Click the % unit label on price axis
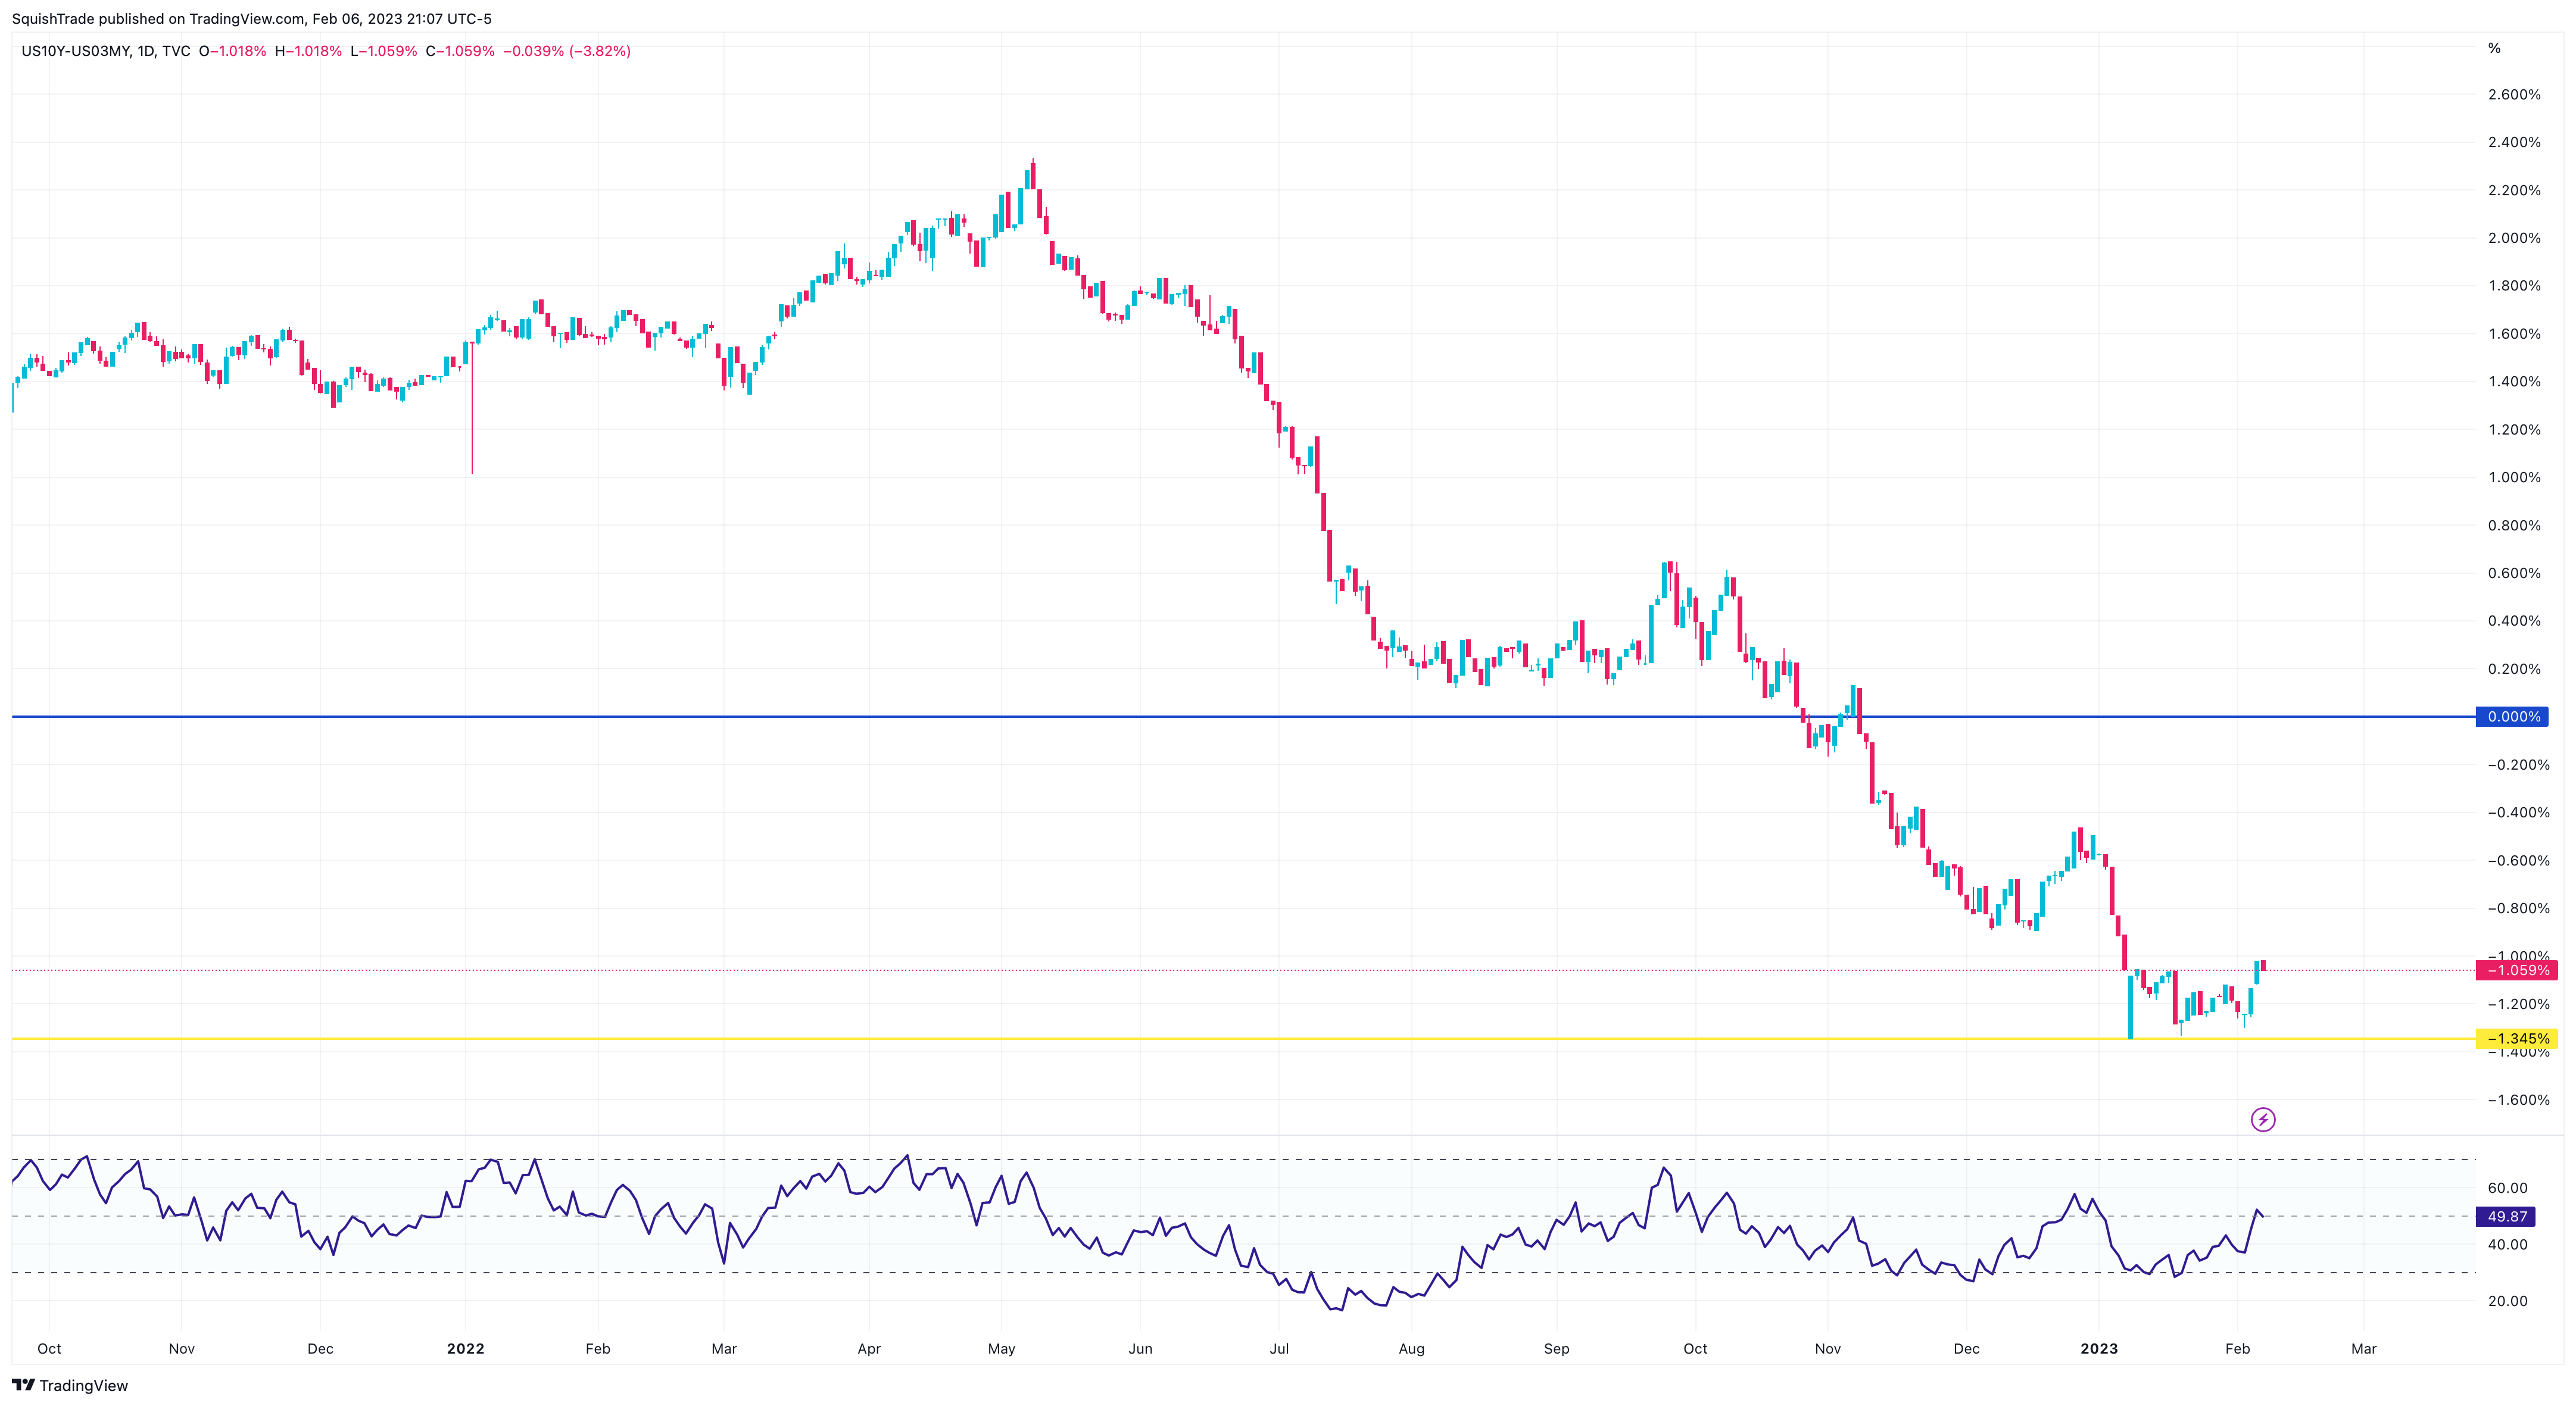The width and height of the screenshot is (2576, 1406). [x=2494, y=48]
